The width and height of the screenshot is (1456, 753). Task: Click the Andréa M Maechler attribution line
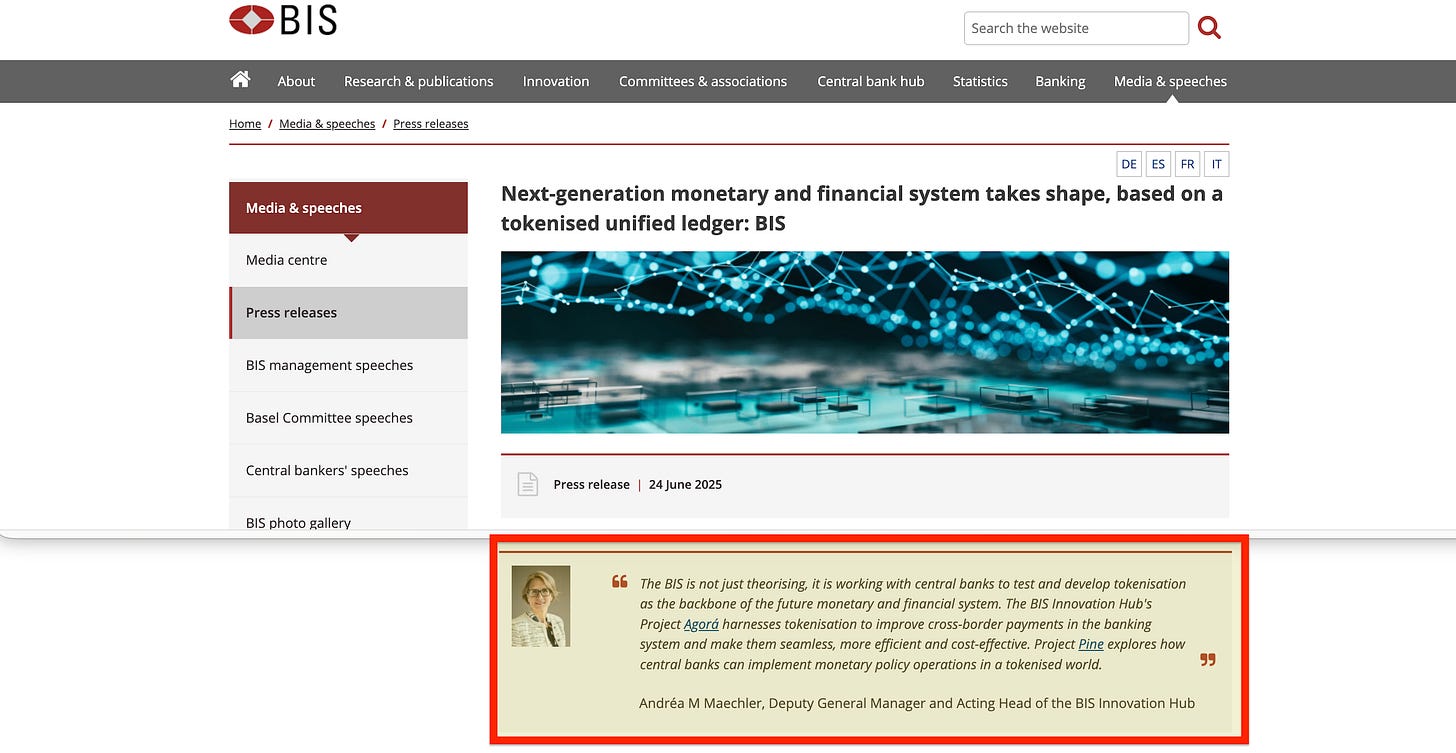click(917, 703)
